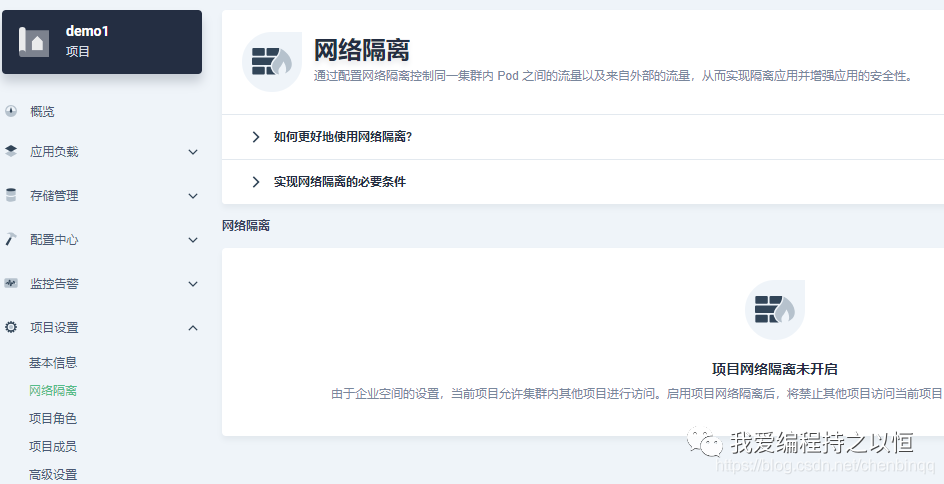
Task: Click the description starting with 通过配置网络隔离
Action: tap(614, 76)
